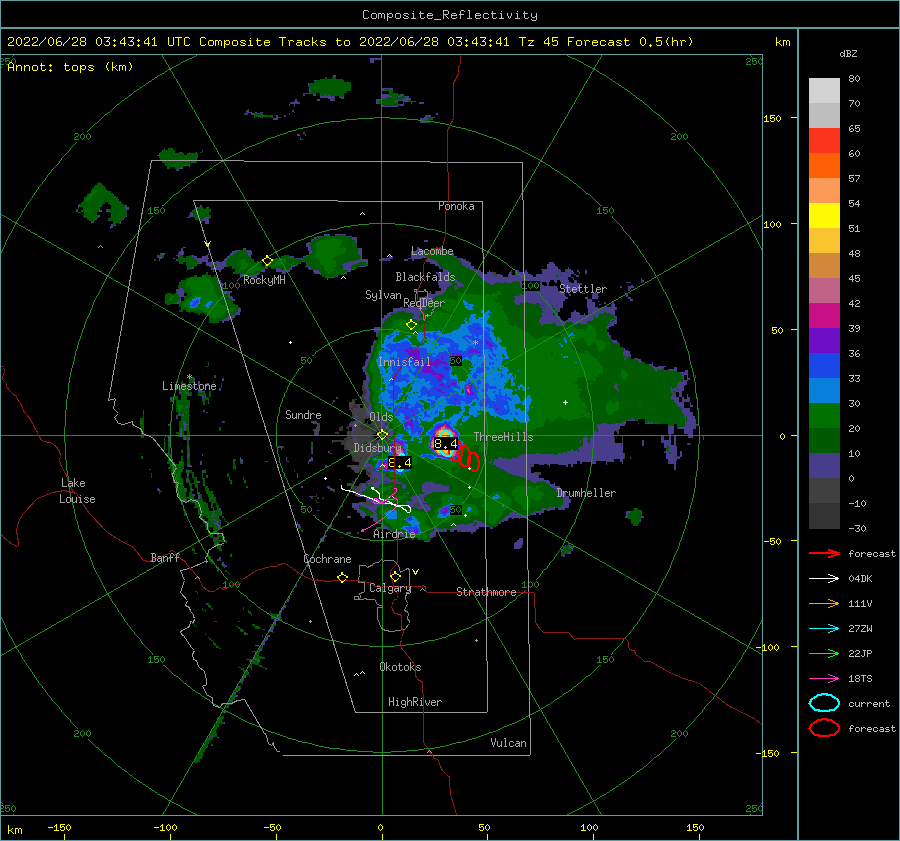Click the ThreeHills town label
Image resolution: width=900 pixels, height=841 pixels.
tap(503, 437)
